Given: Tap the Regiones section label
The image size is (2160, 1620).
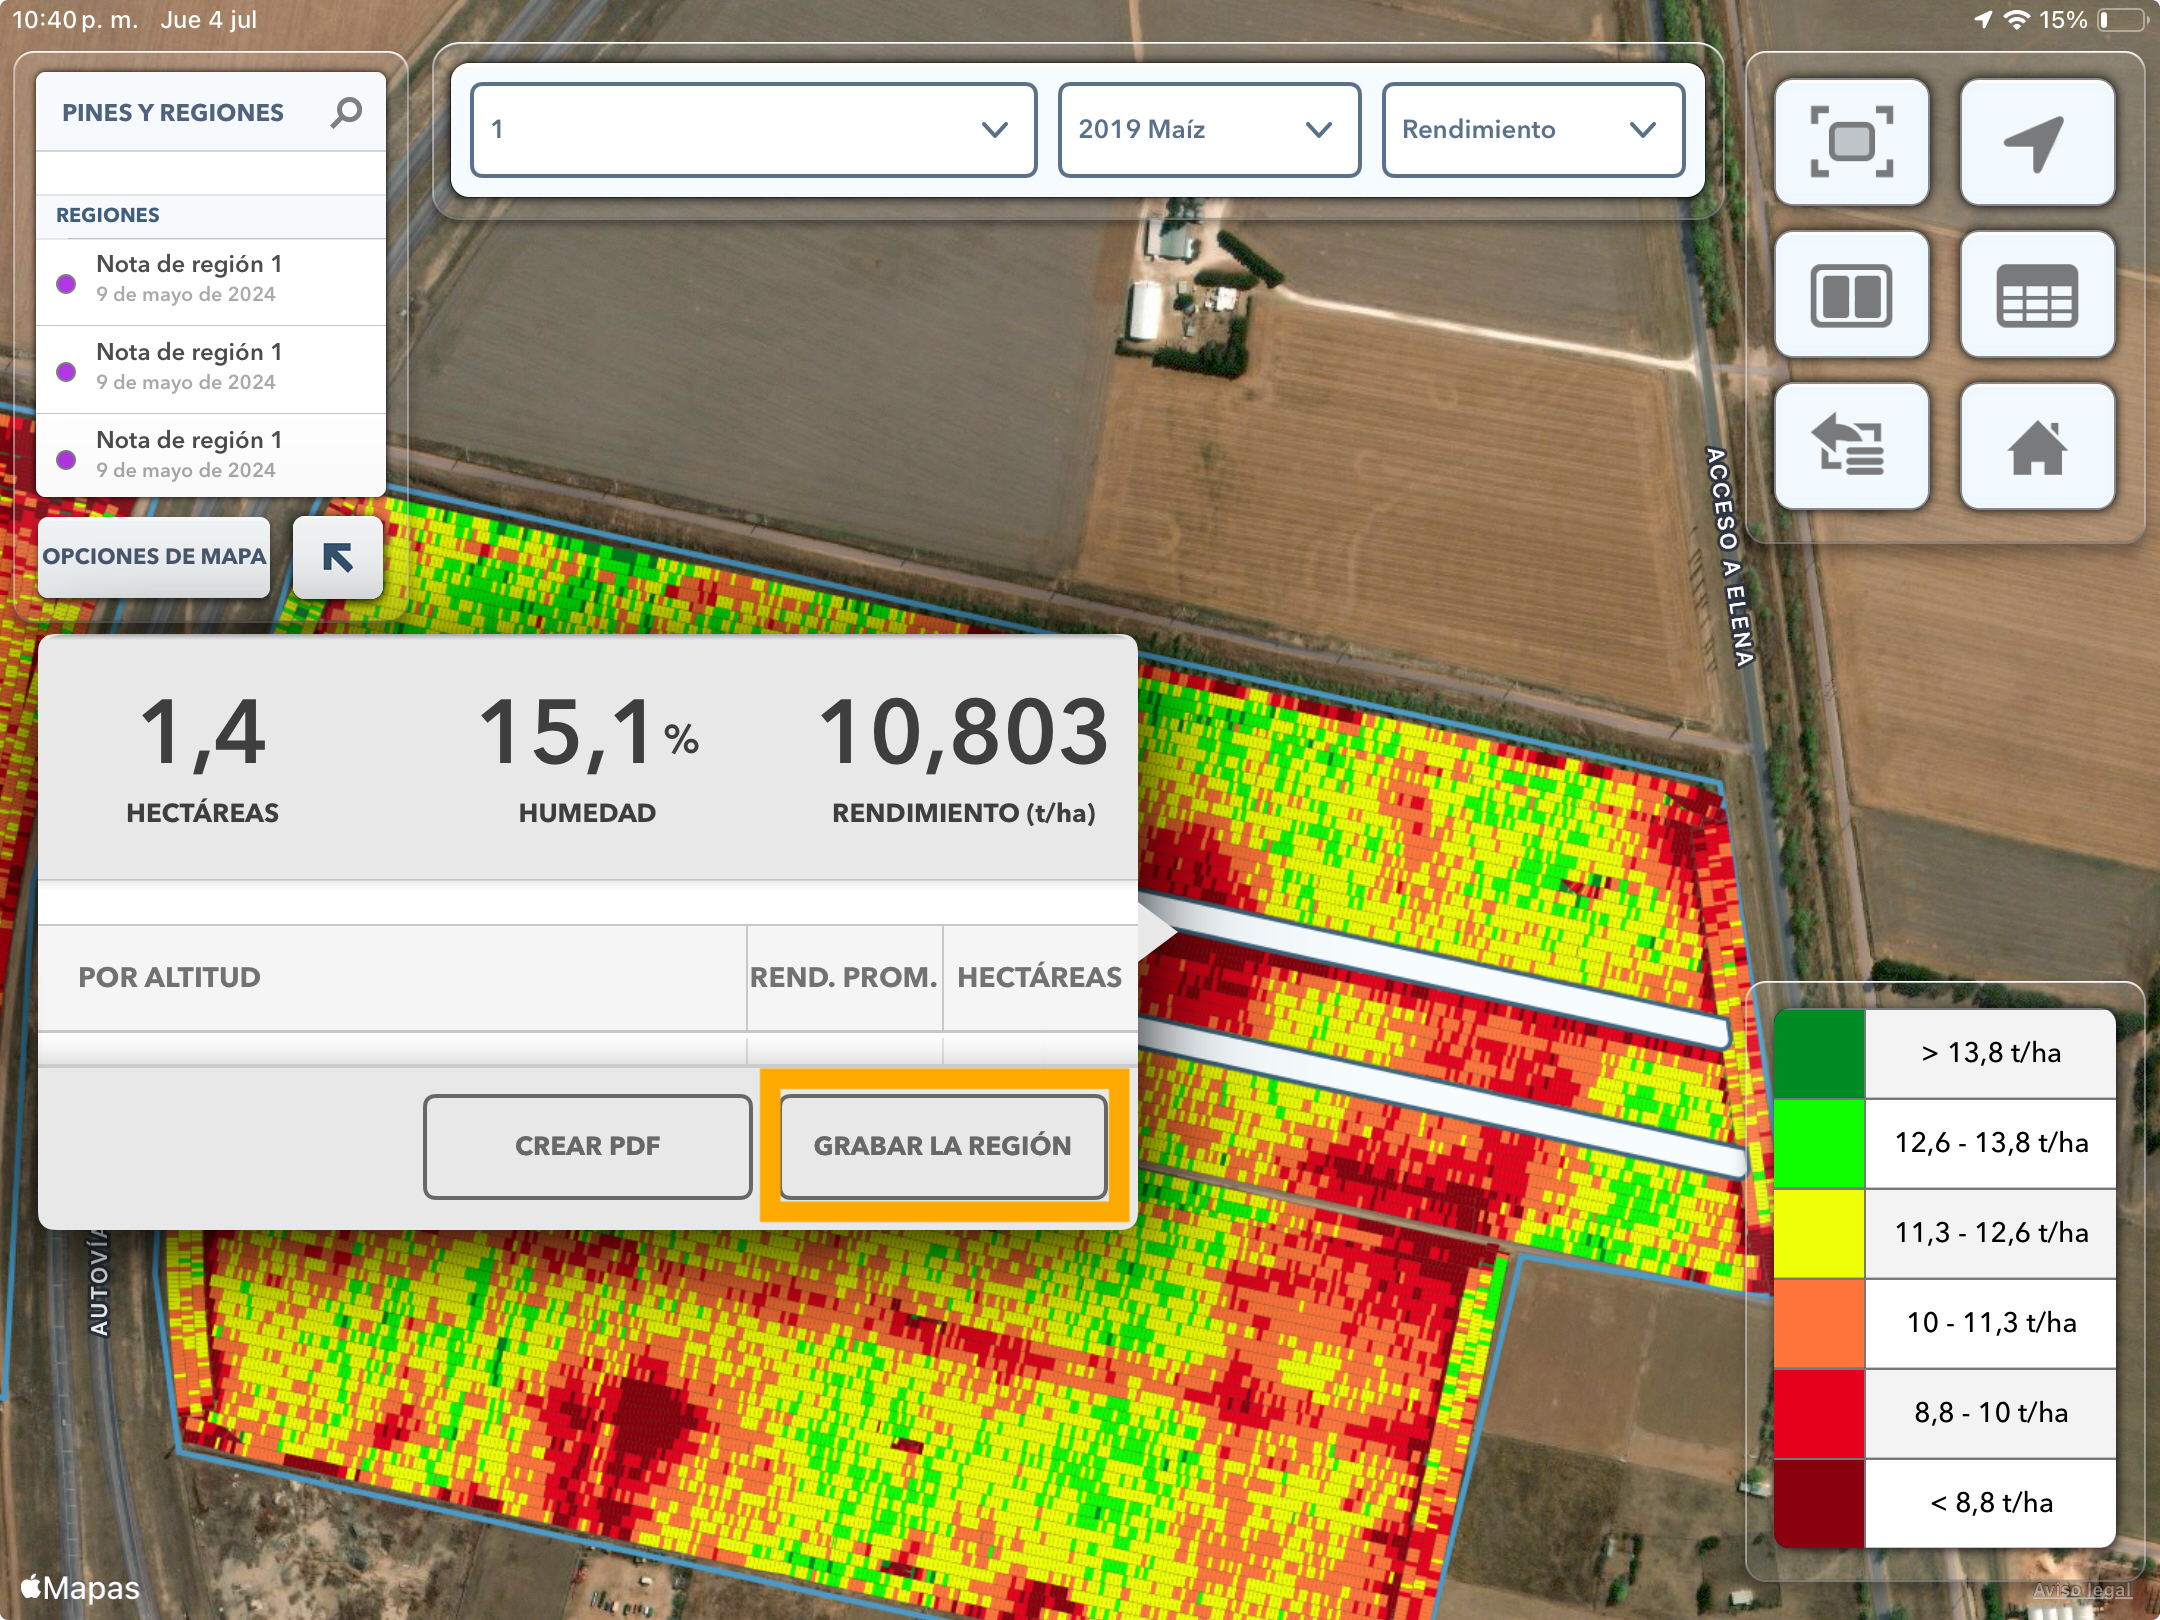Looking at the screenshot, I should click(x=108, y=215).
